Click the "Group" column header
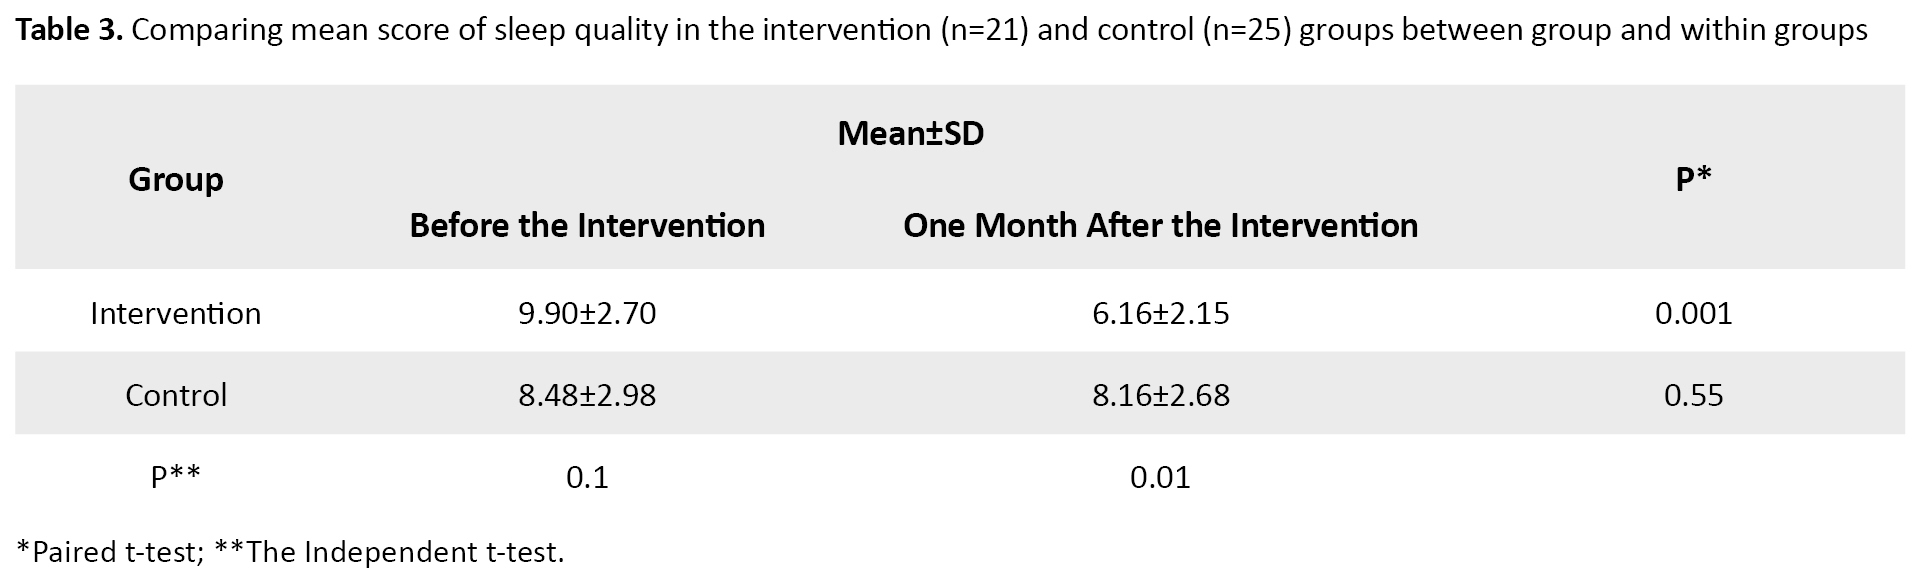 click(x=176, y=180)
